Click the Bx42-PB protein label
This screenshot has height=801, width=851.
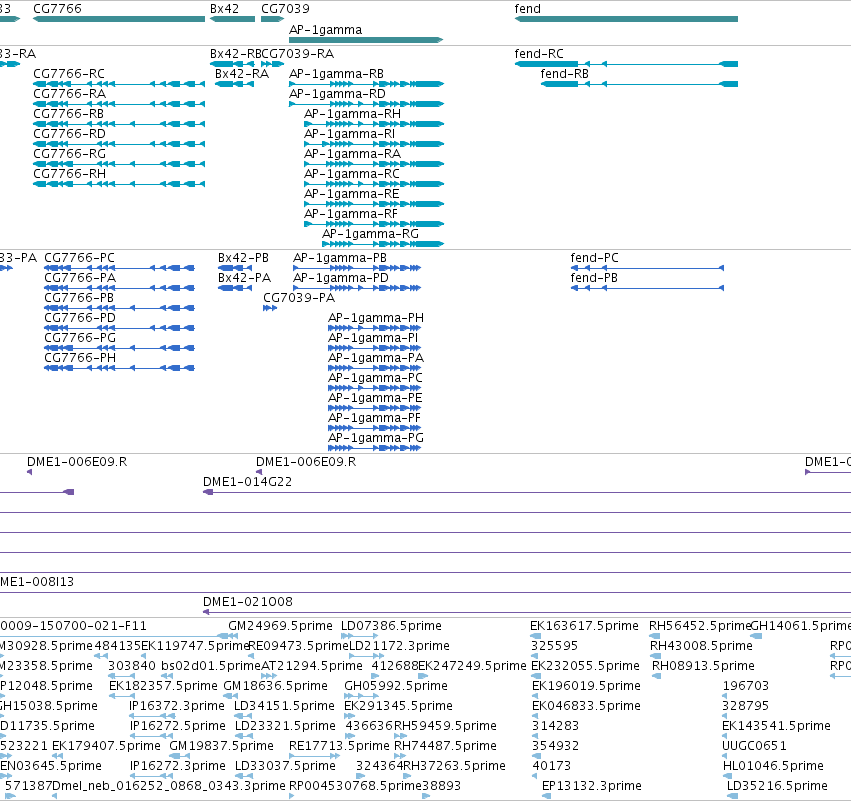coord(243,258)
